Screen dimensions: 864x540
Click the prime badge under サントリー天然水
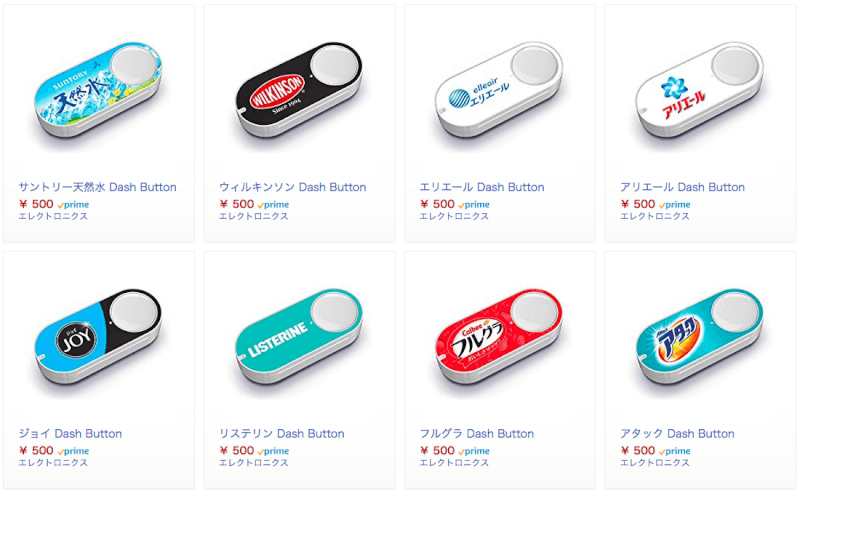73,204
